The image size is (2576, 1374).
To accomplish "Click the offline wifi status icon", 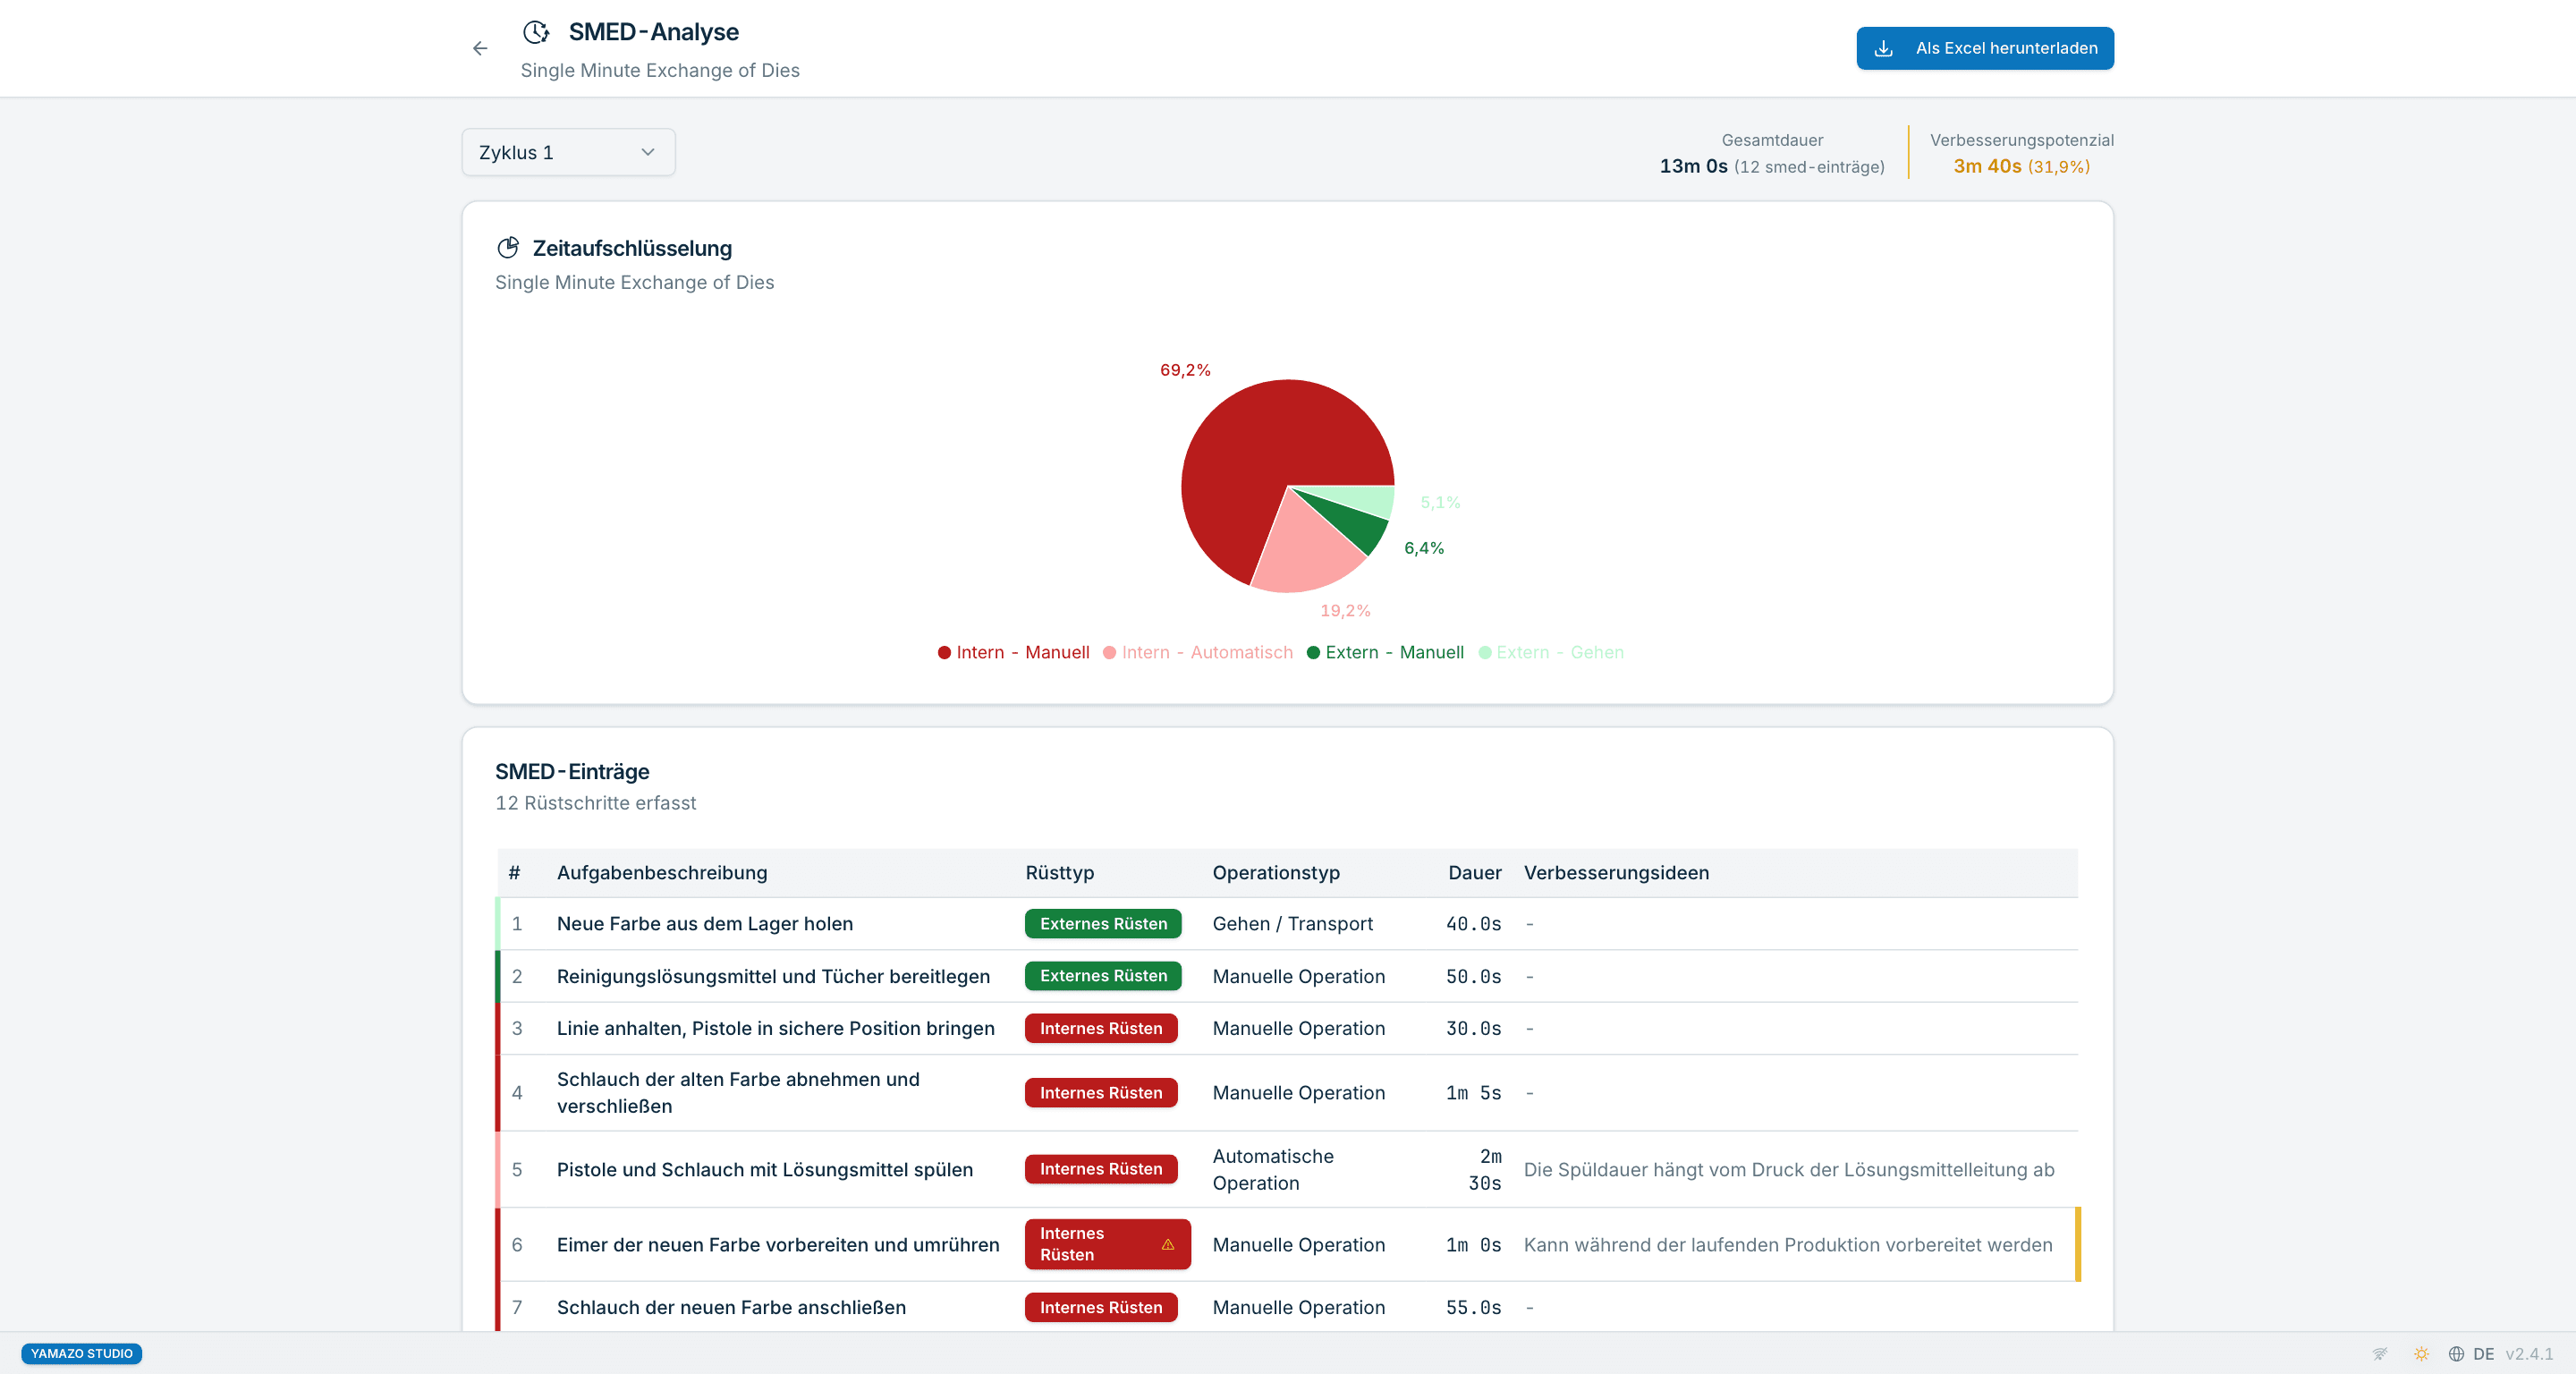I will tap(2380, 1353).
